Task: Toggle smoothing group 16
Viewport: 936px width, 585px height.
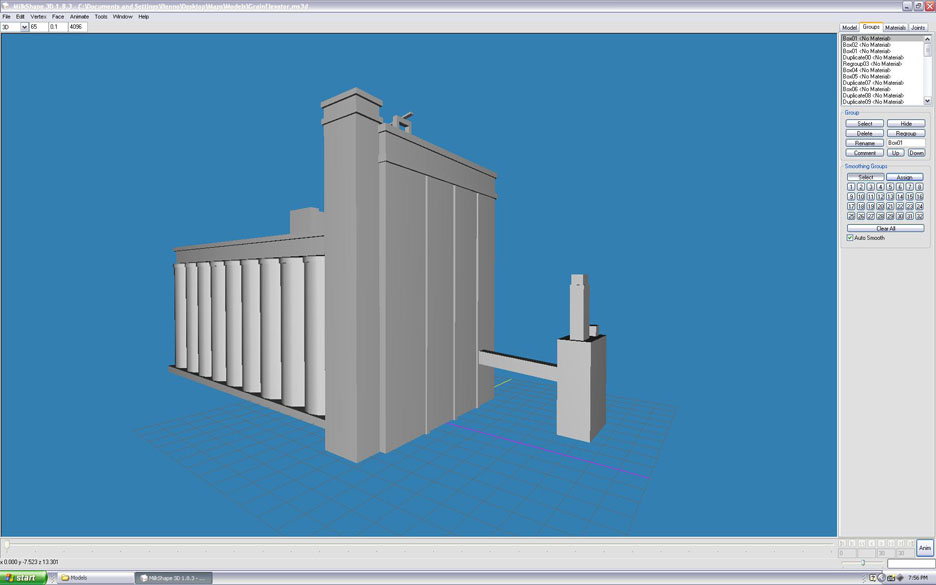Action: pos(919,196)
